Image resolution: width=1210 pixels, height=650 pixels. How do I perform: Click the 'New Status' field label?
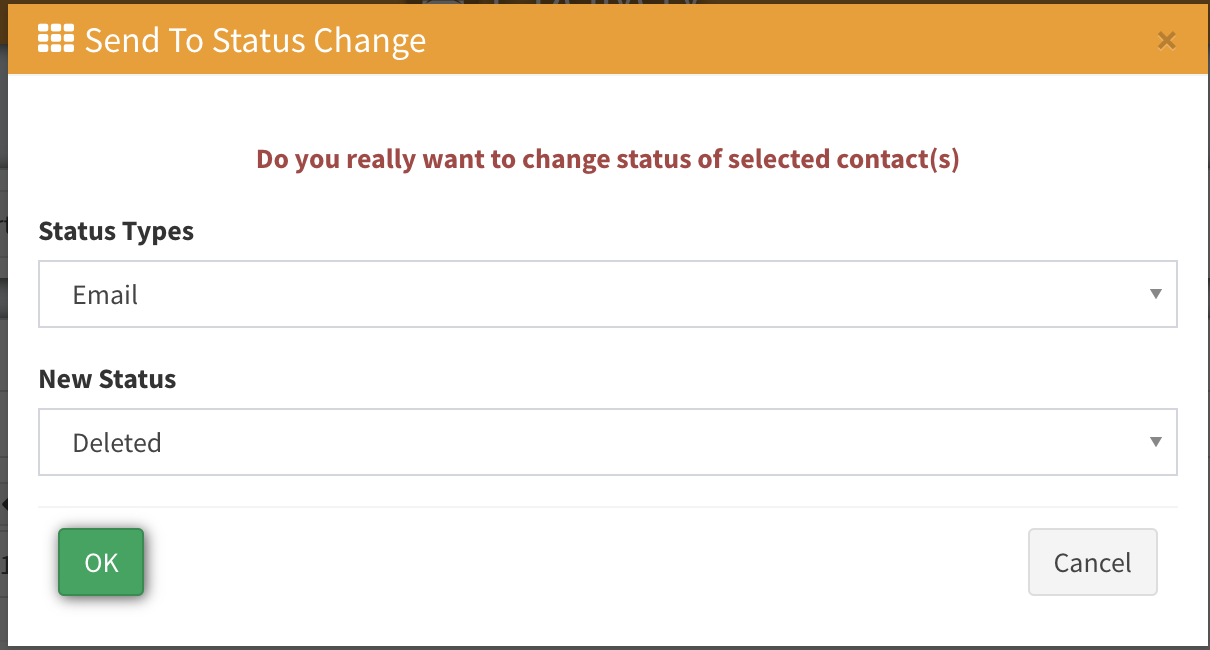107,379
